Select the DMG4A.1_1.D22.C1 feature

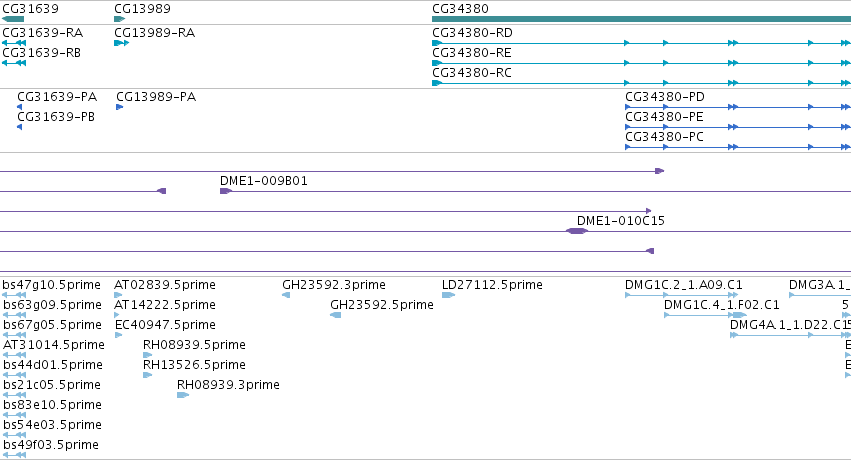(x=790, y=335)
